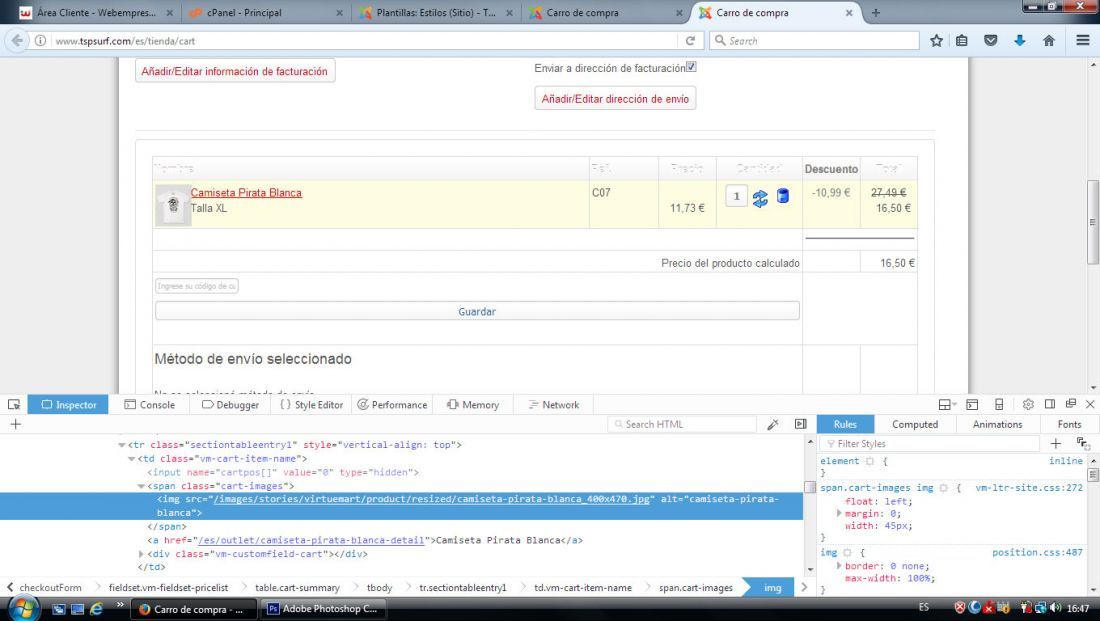The width and height of the screenshot is (1100, 621).
Task: Click the element picker icon in devtools
Action: [13, 405]
